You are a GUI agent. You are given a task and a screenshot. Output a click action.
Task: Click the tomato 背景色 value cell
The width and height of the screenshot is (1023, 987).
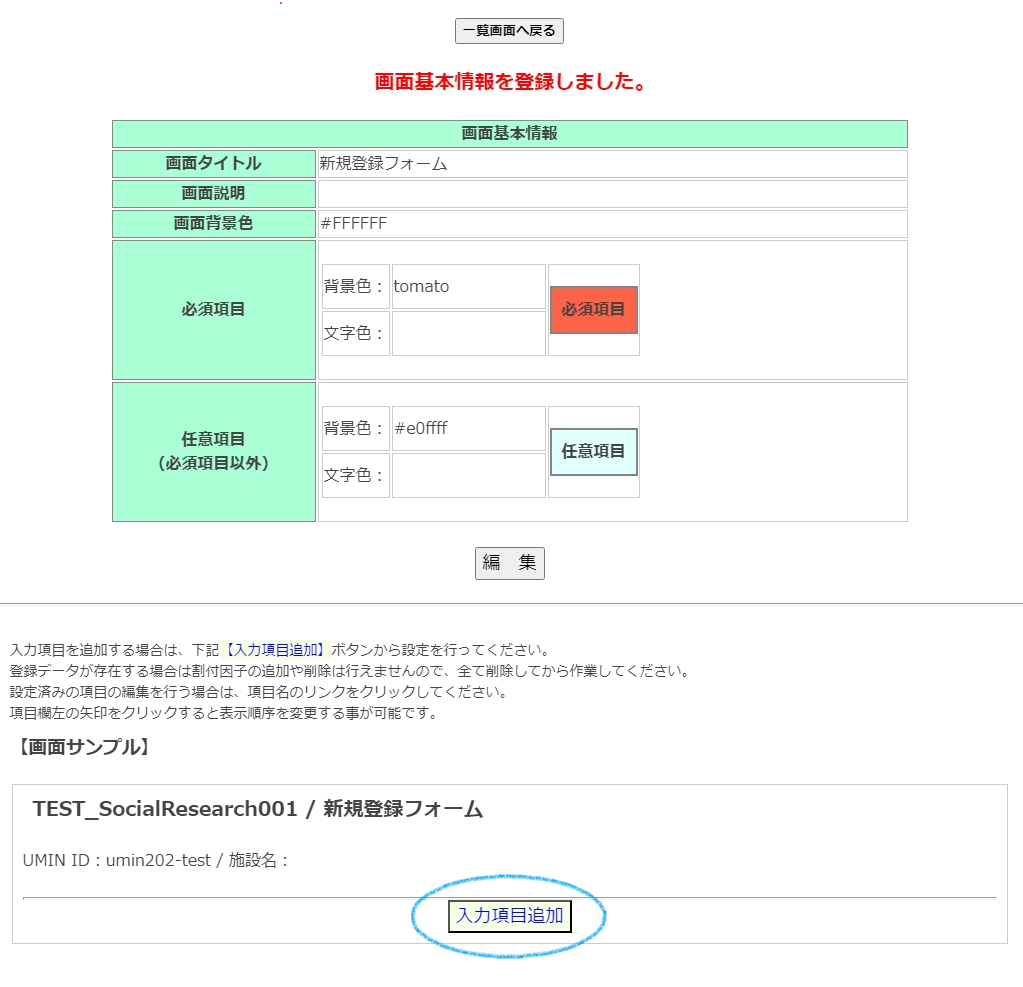pos(468,287)
